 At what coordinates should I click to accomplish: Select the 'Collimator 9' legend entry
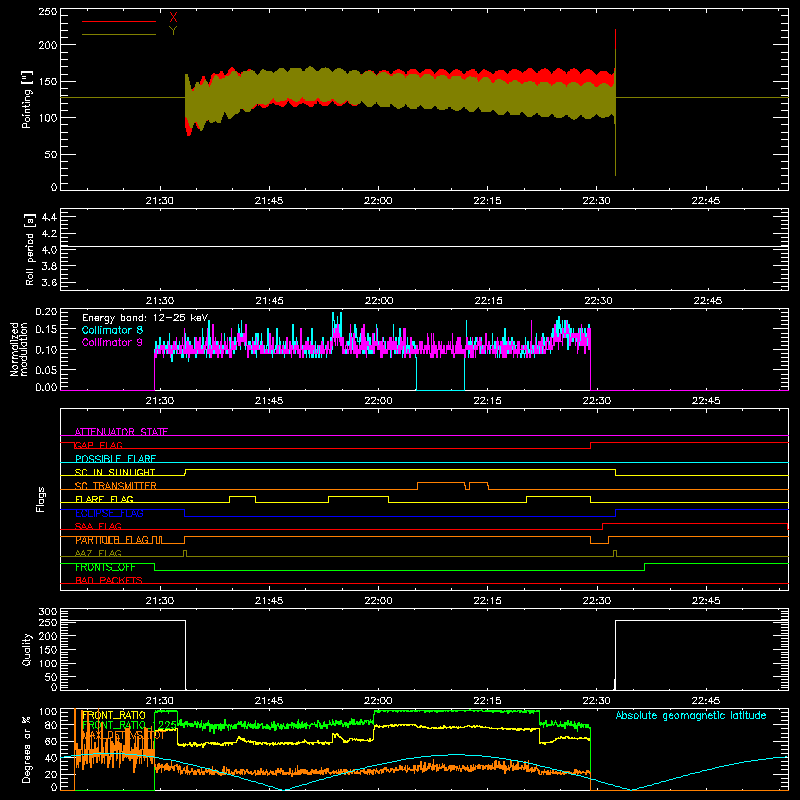(x=112, y=342)
